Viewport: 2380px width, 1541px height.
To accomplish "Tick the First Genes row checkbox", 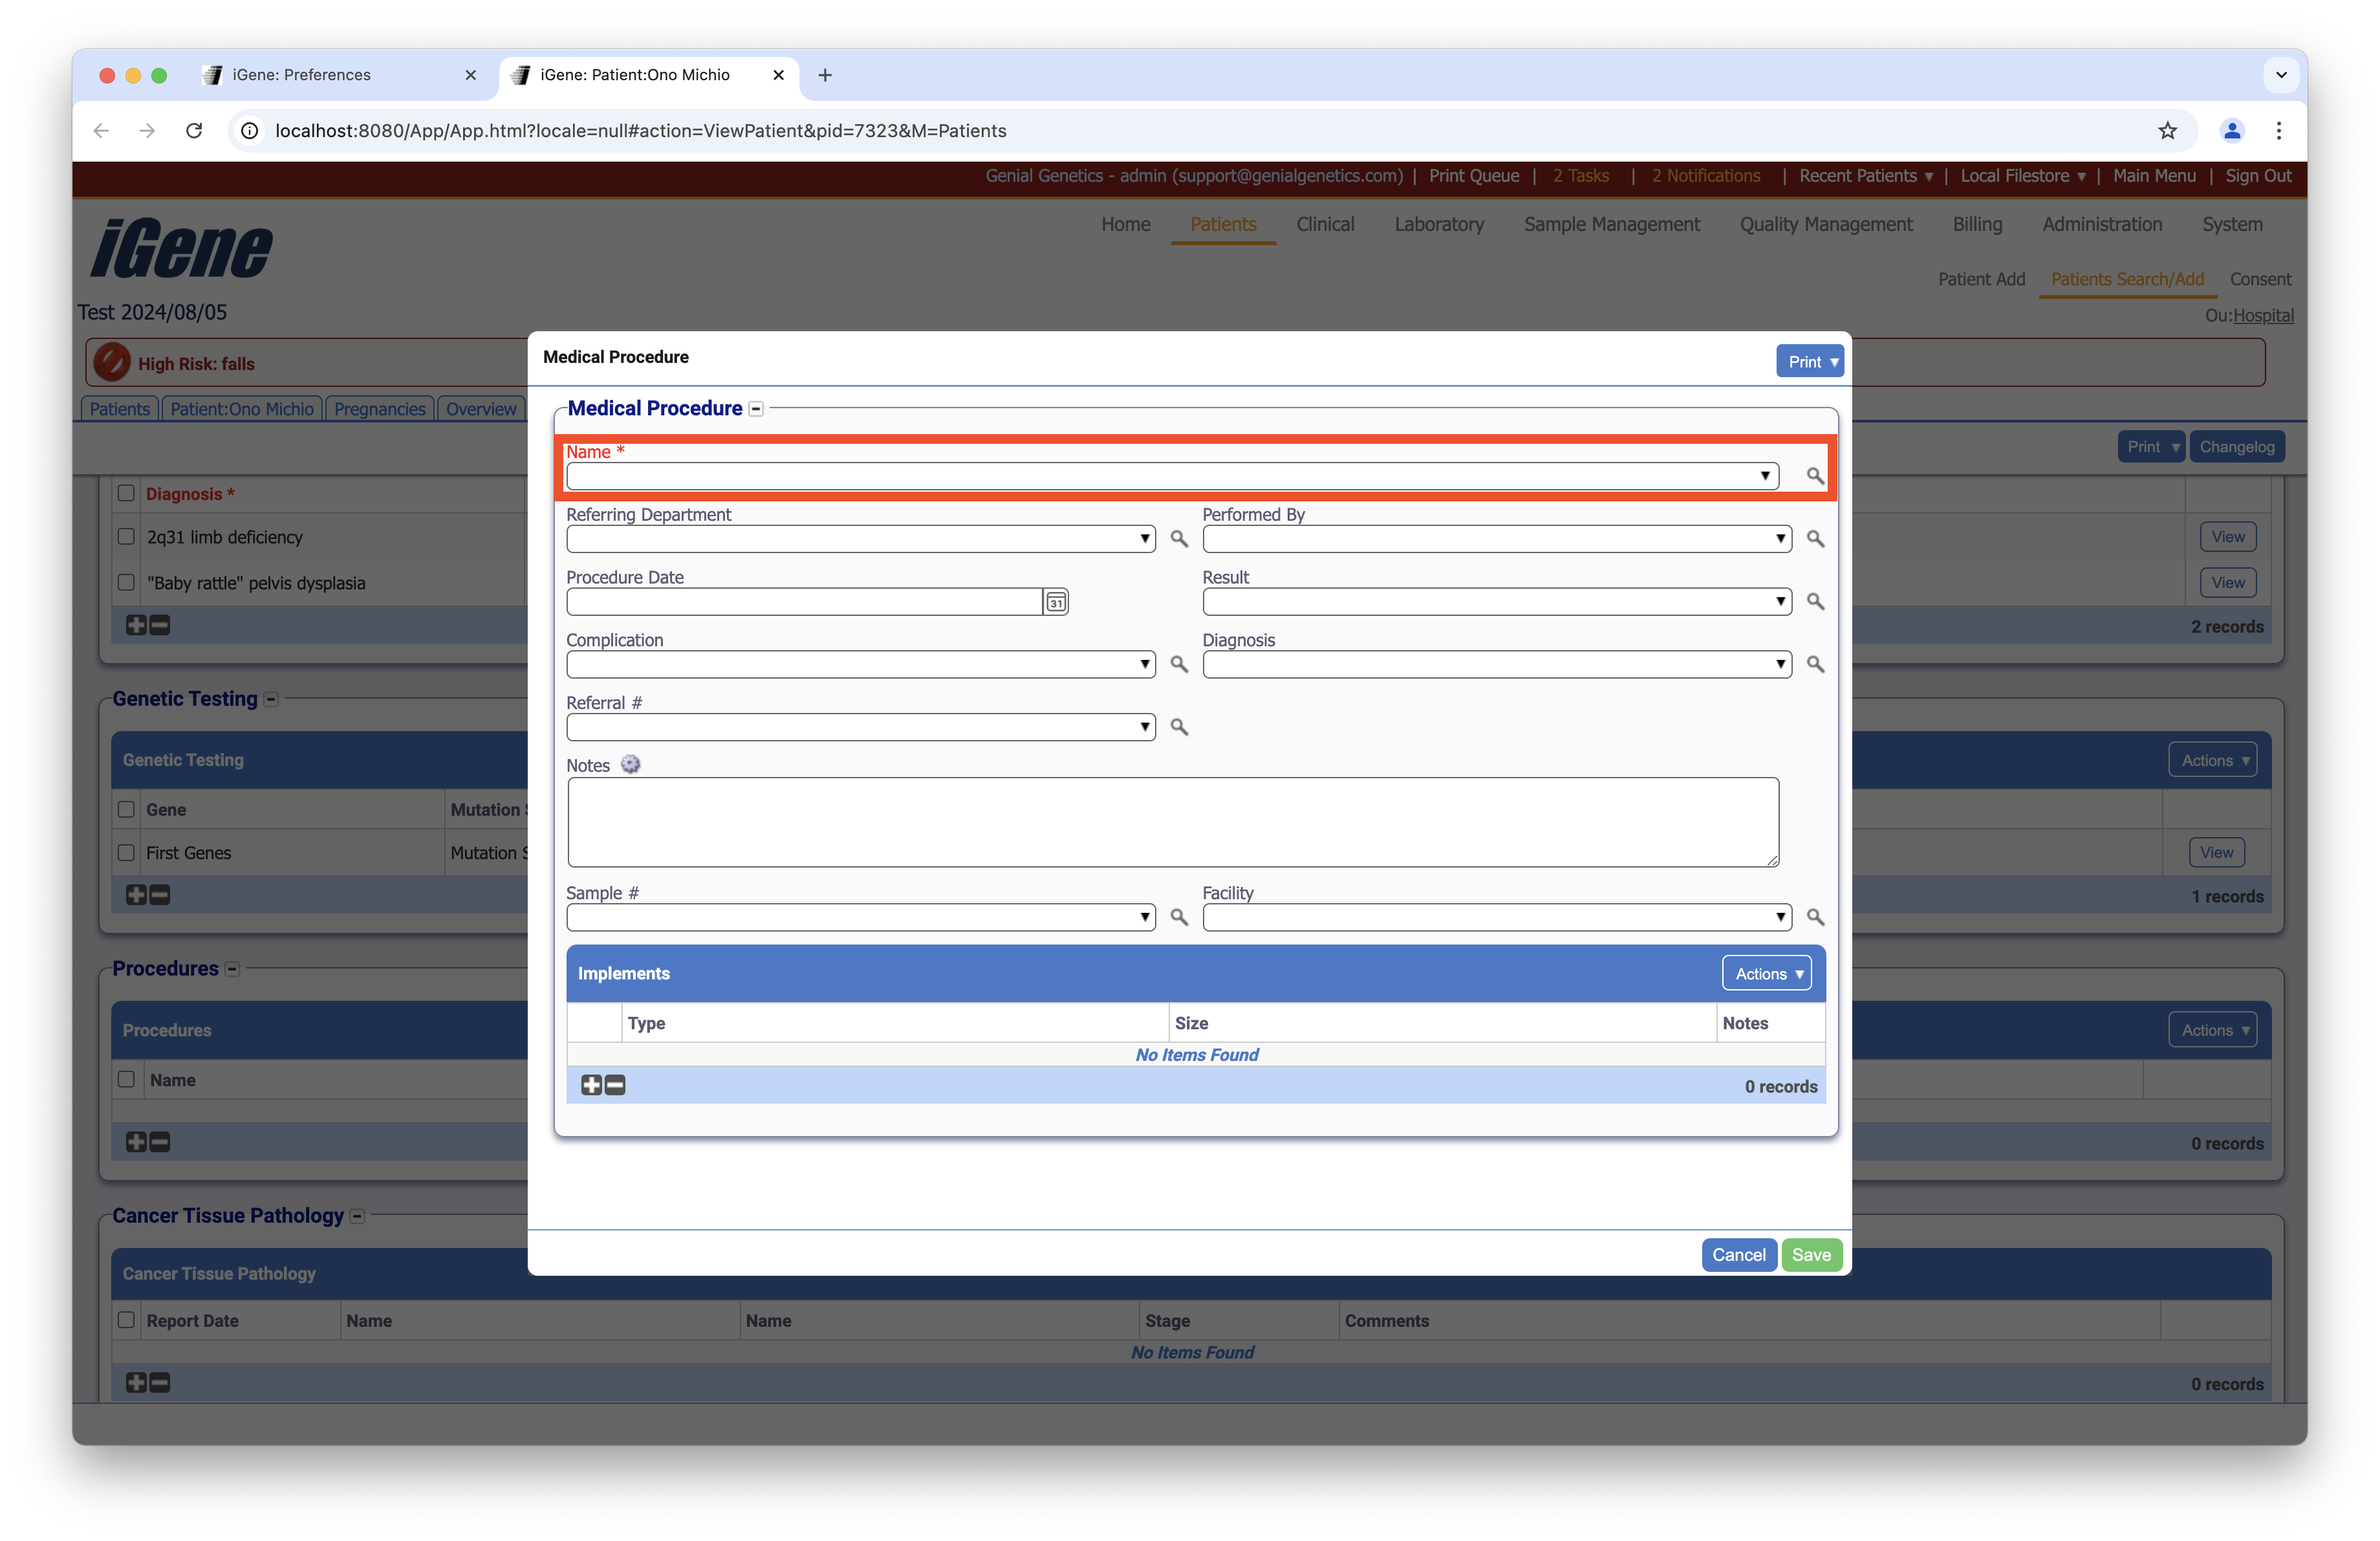I will [x=126, y=853].
